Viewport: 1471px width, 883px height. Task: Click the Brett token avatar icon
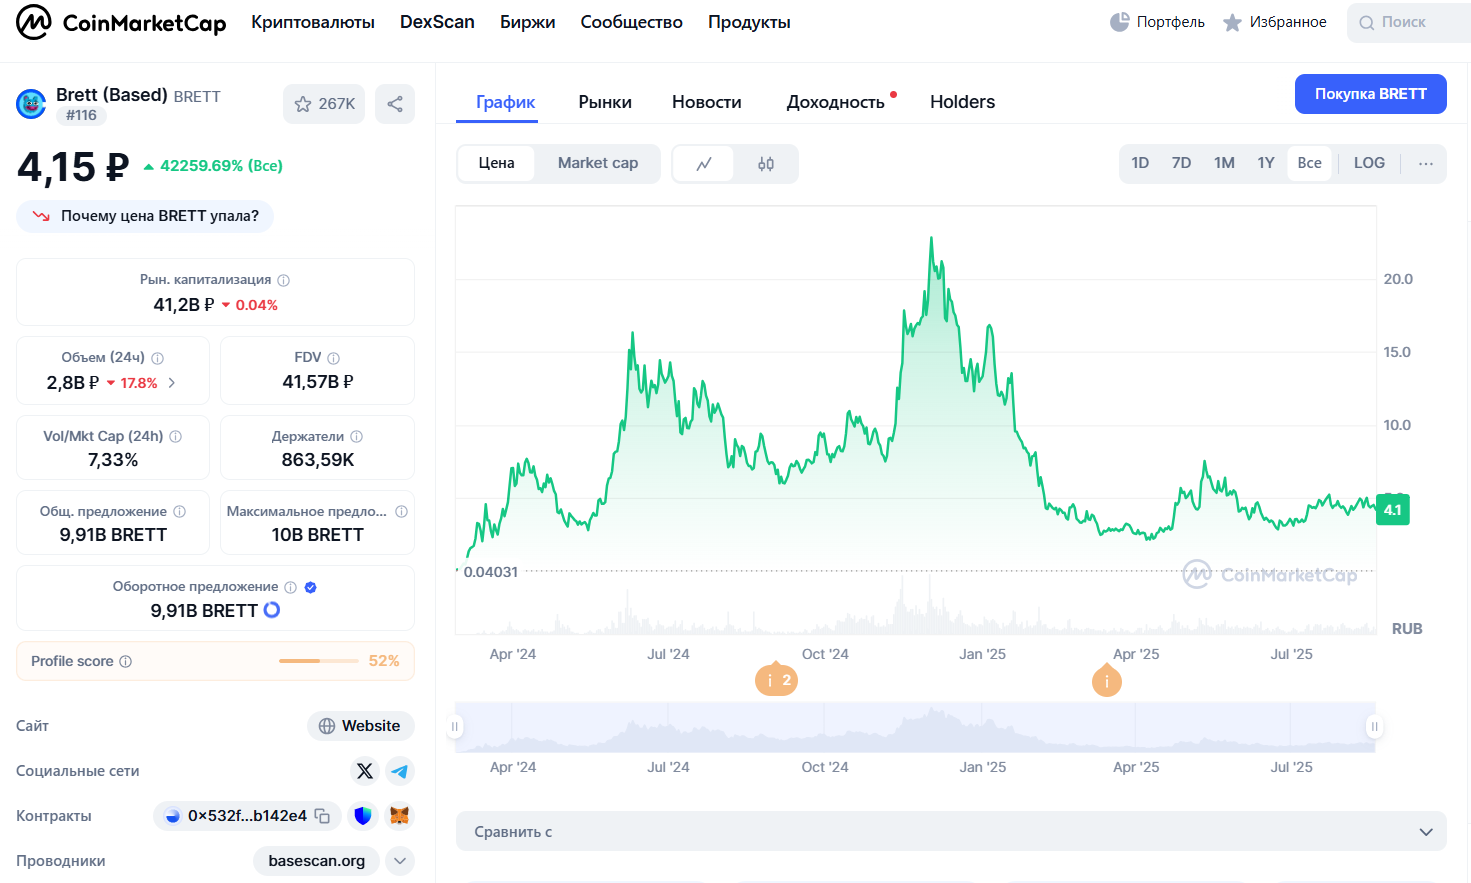pyautogui.click(x=31, y=104)
